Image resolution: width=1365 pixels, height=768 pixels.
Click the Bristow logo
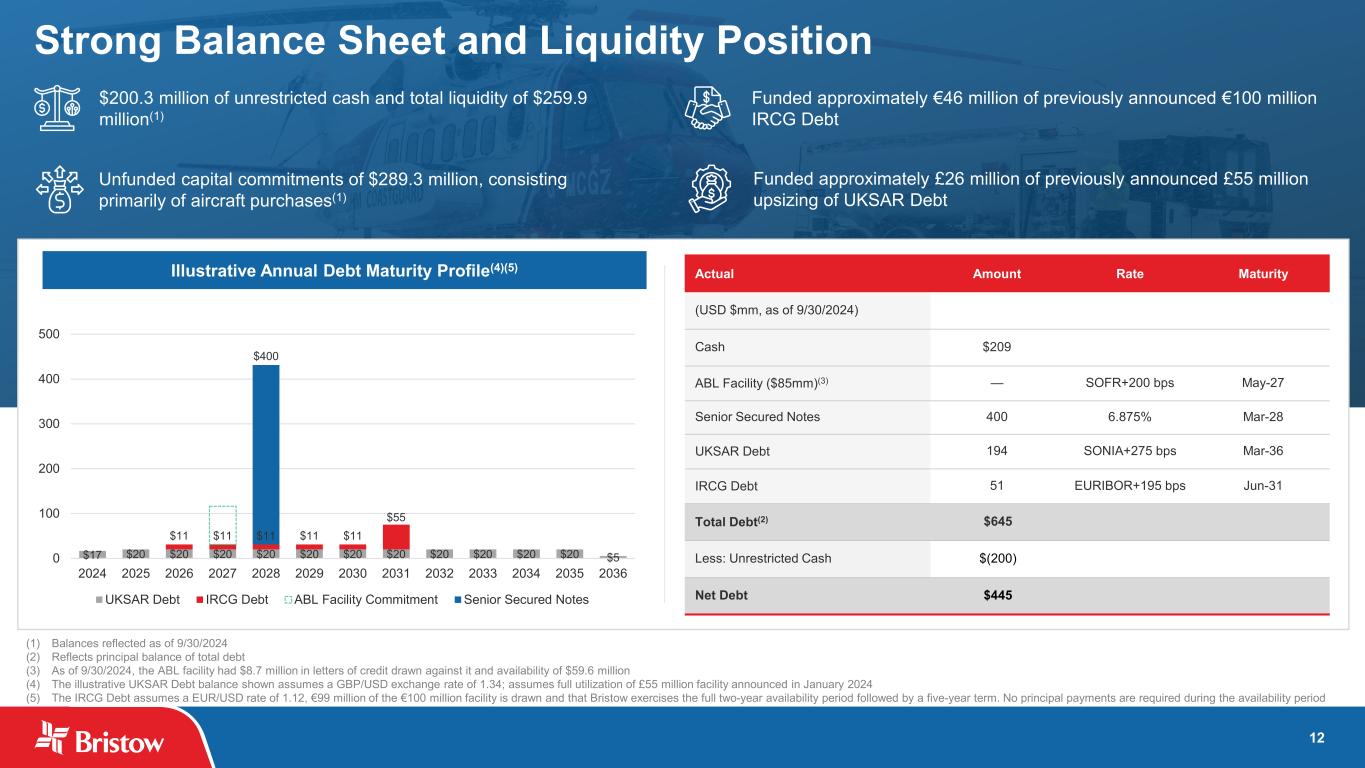point(100,740)
